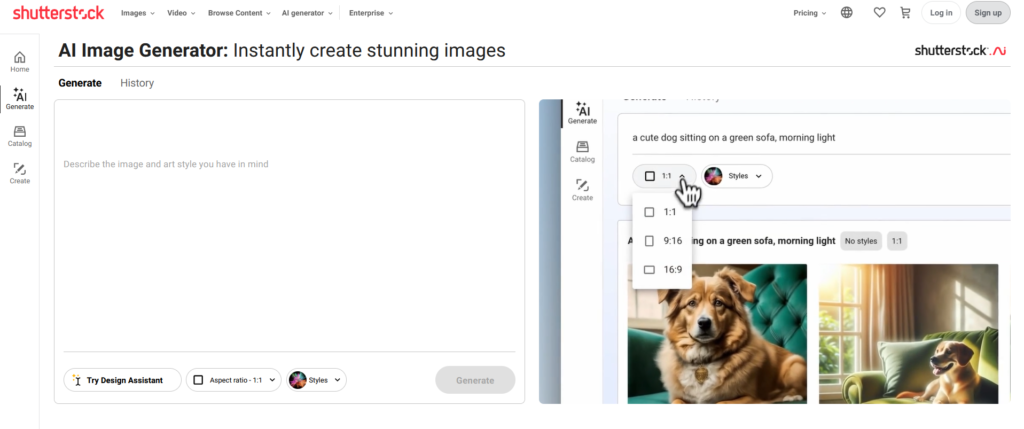Open the AI generator menu

pyautogui.click(x=307, y=13)
